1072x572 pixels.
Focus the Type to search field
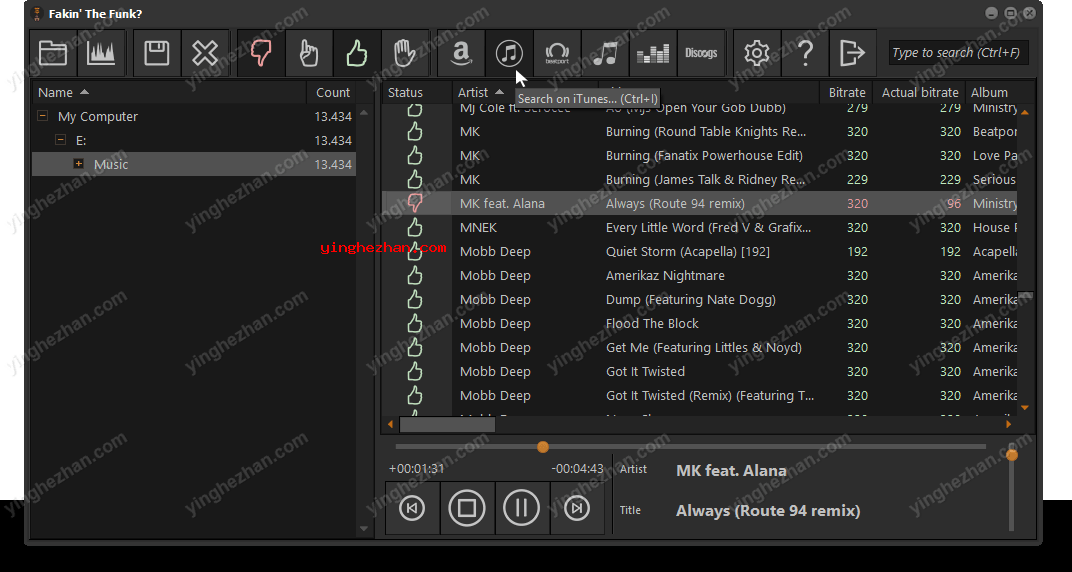(959, 53)
